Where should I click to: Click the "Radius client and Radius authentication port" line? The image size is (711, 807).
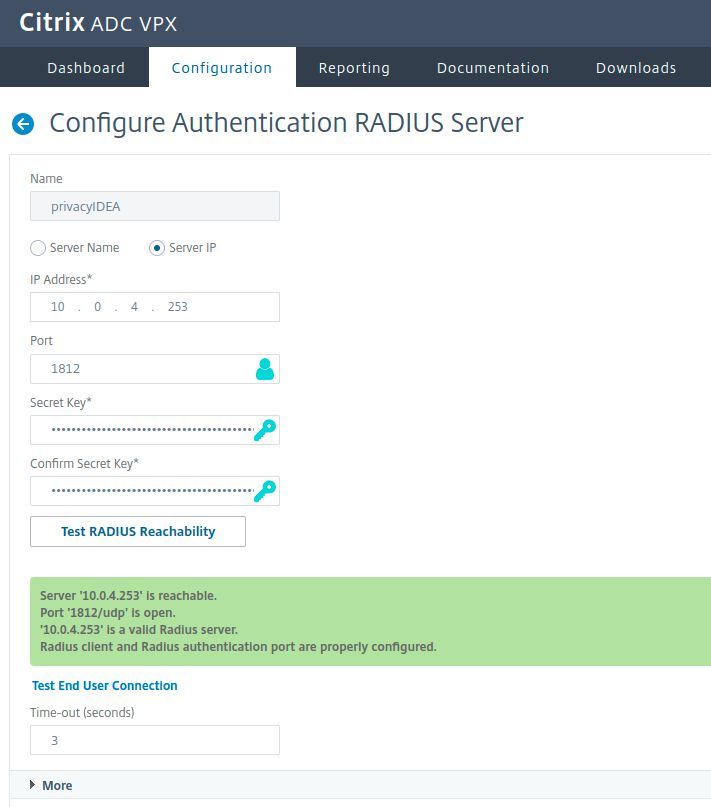click(238, 646)
